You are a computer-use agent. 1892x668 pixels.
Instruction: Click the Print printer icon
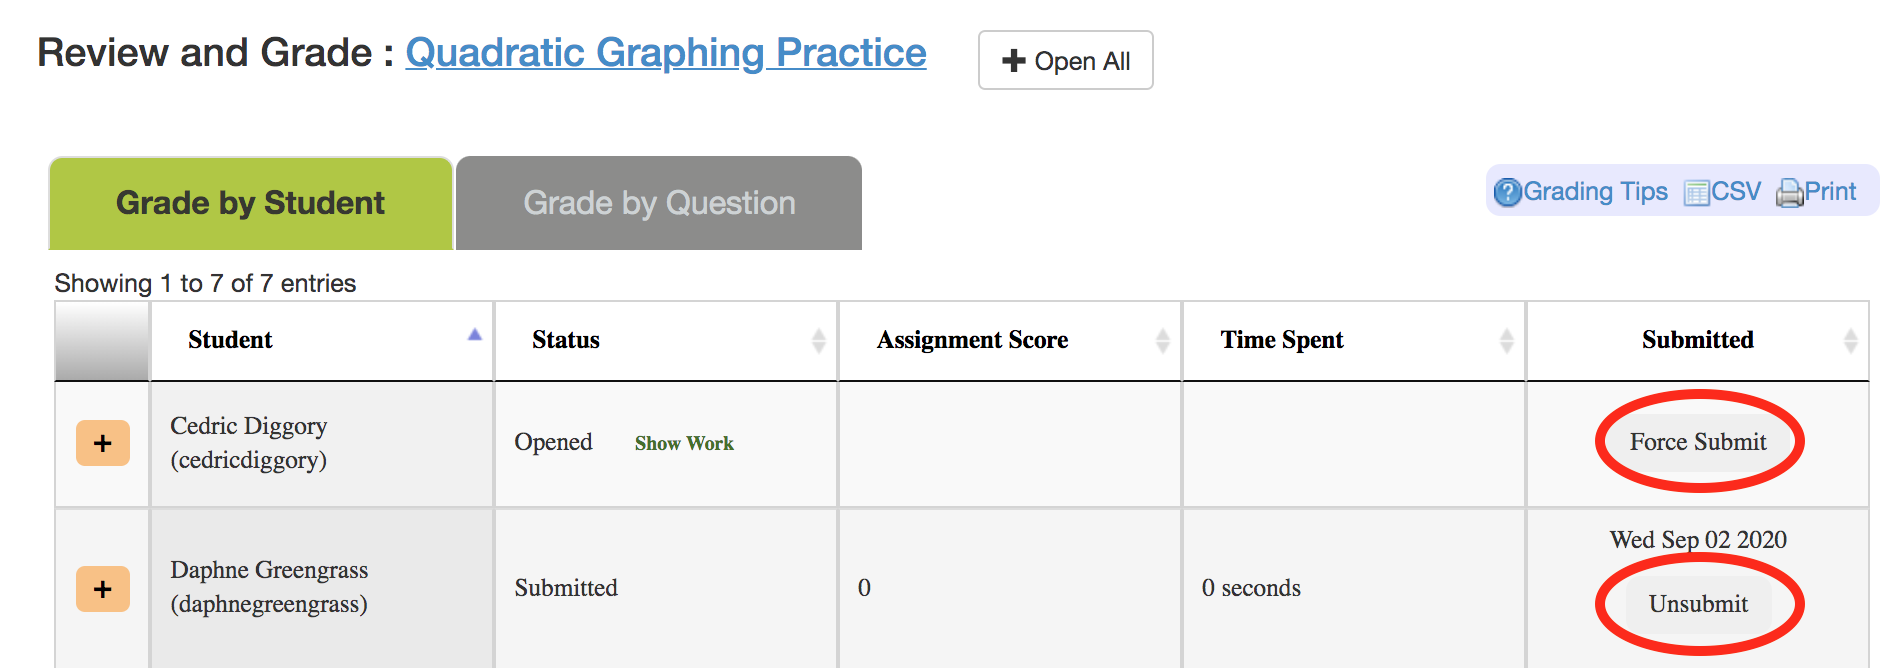click(1789, 192)
